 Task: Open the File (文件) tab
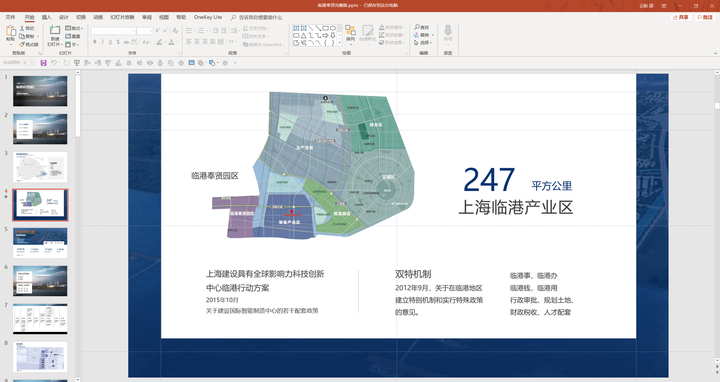click(10, 17)
